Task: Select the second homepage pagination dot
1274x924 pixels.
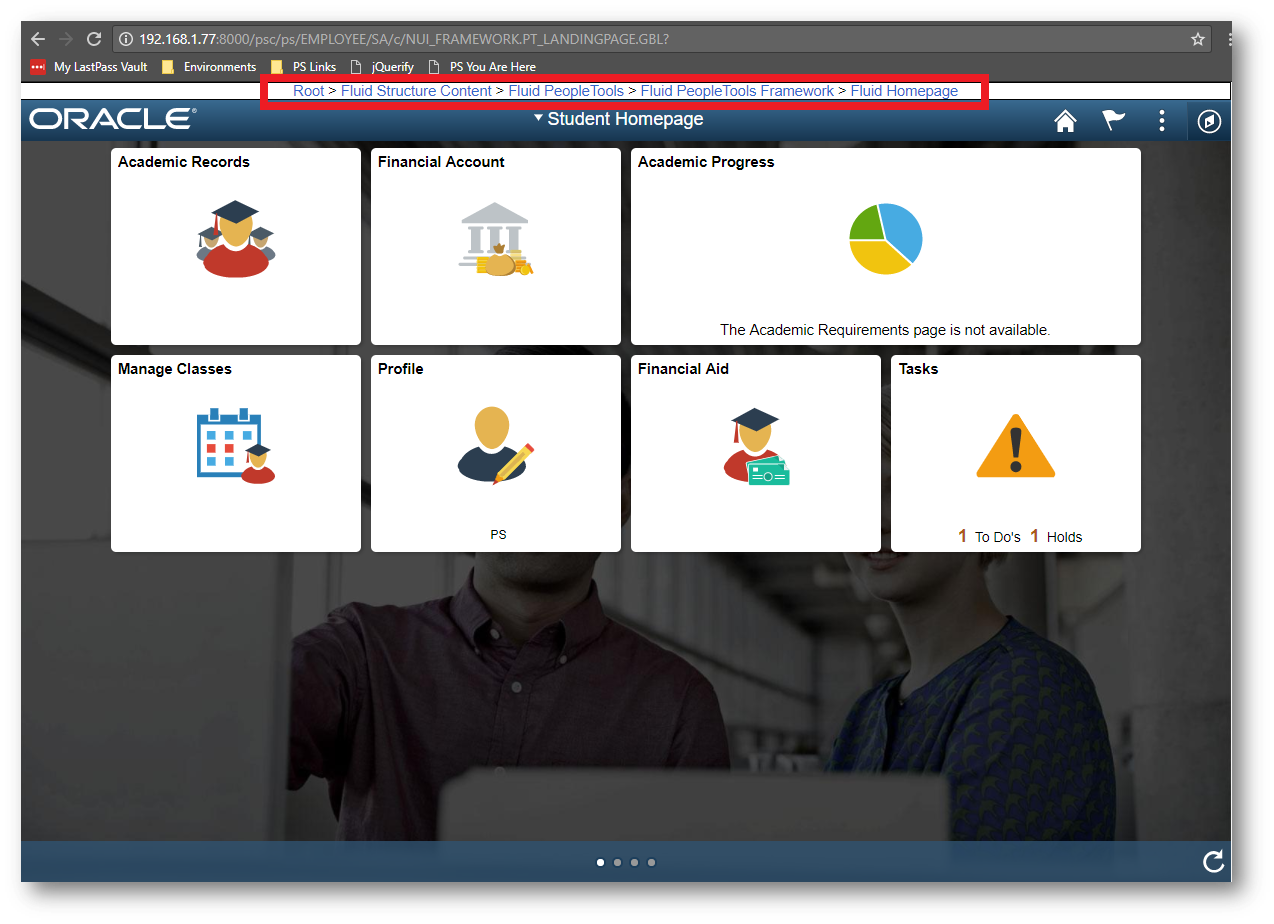Action: click(x=617, y=862)
